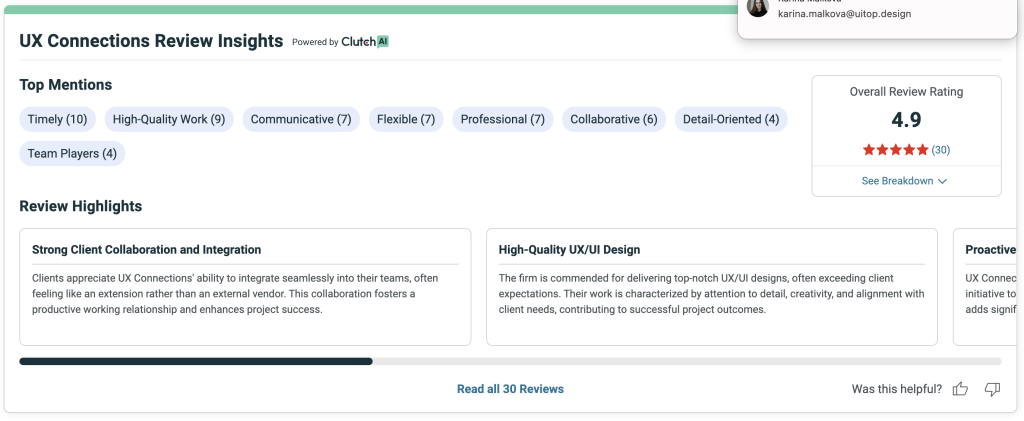The image size is (1024, 421).
Task: Click the karina.malkova@uitop.design email text
Action: (844, 14)
